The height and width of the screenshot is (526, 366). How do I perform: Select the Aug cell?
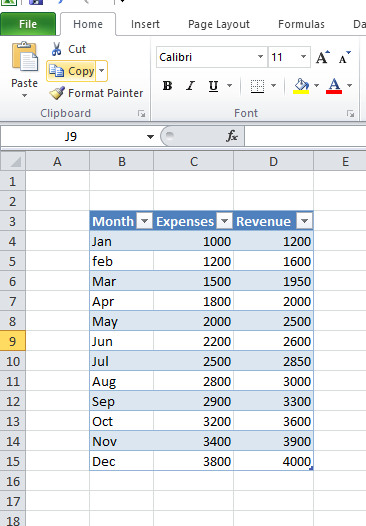121,381
